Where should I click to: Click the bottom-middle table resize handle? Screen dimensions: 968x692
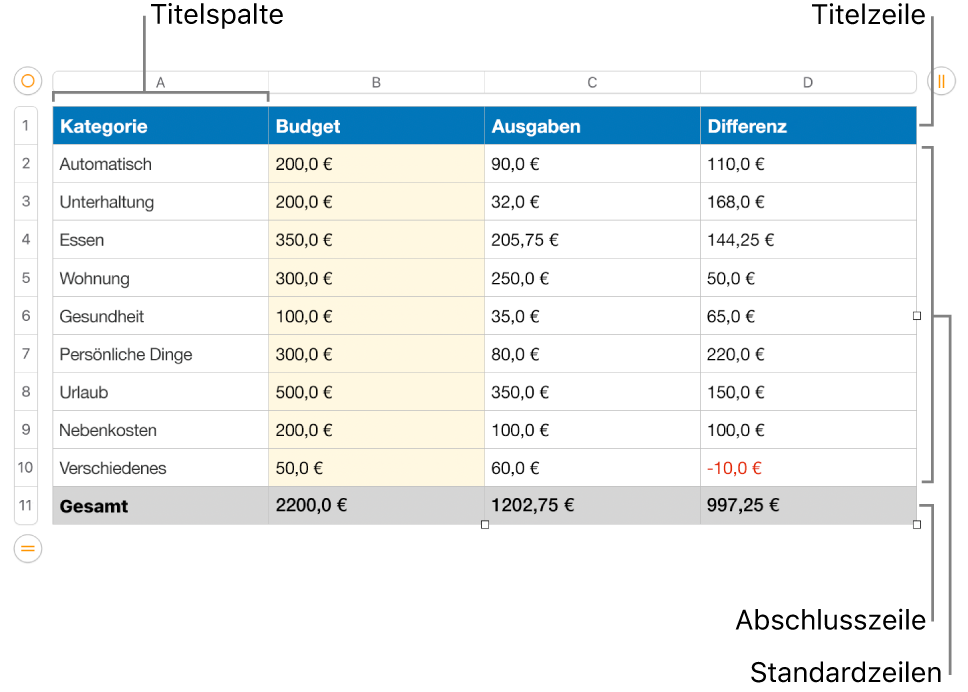[x=485, y=525]
